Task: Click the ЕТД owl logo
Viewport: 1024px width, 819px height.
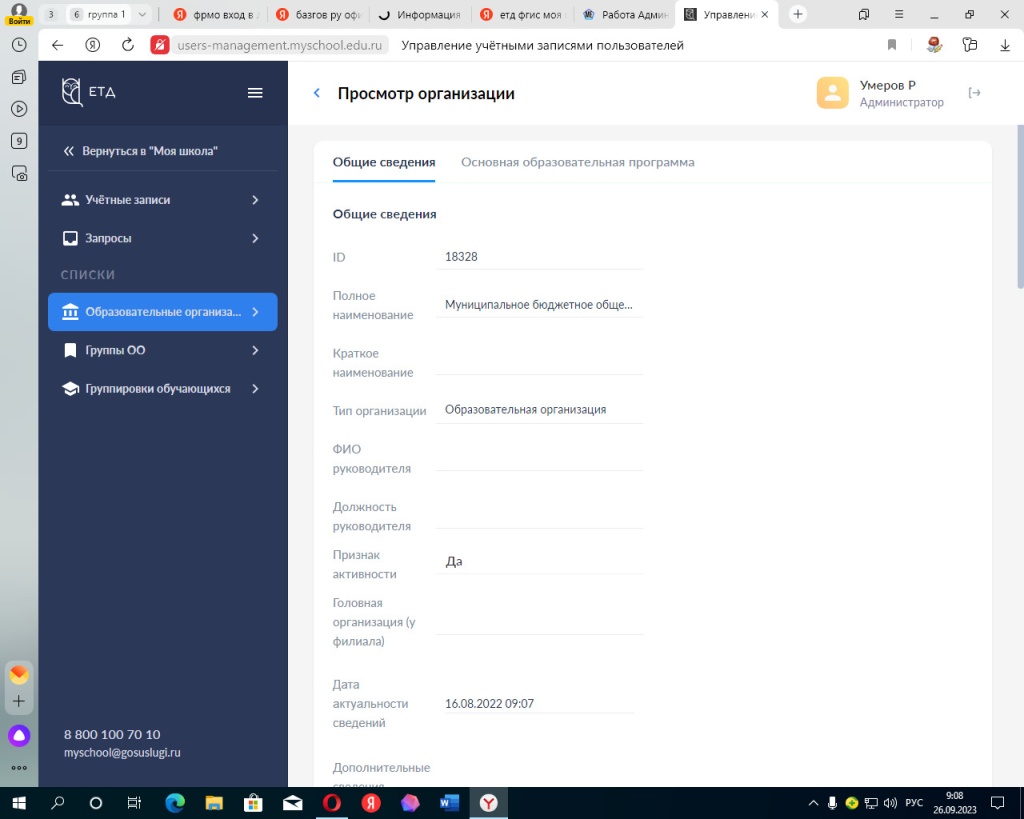Action: click(72, 92)
